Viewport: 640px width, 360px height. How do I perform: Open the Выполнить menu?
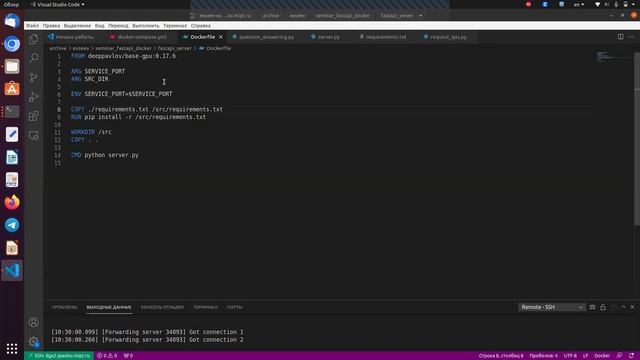point(146,26)
